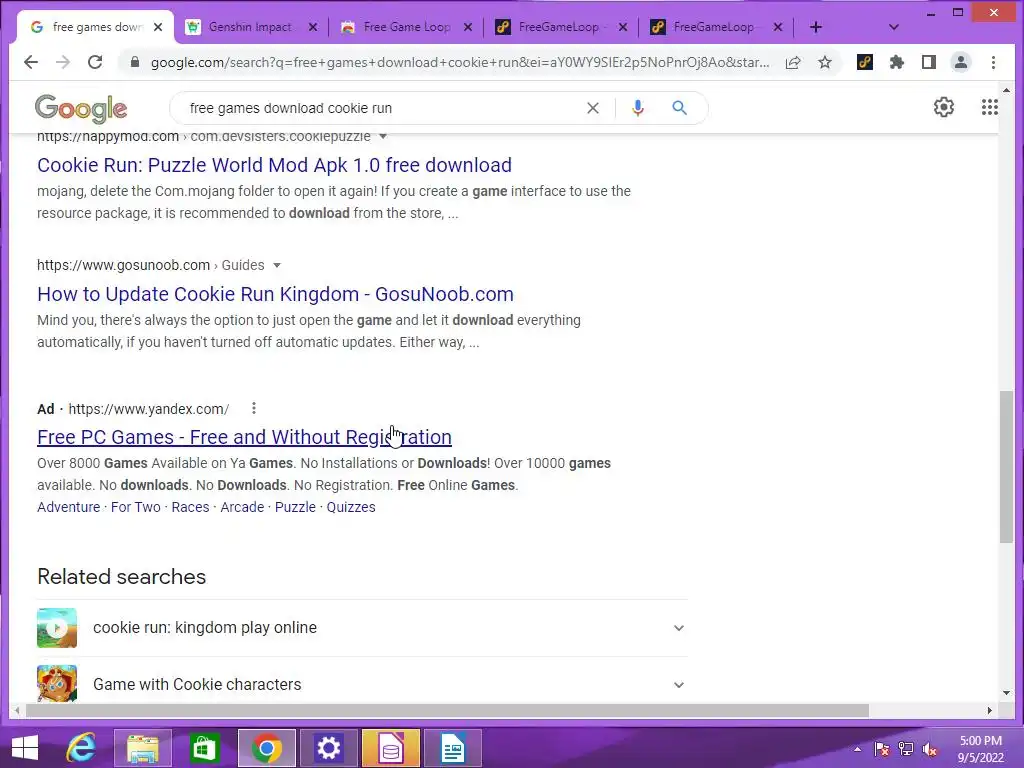
Task: Launch Internet Explorer from taskbar
Action: coord(82,748)
